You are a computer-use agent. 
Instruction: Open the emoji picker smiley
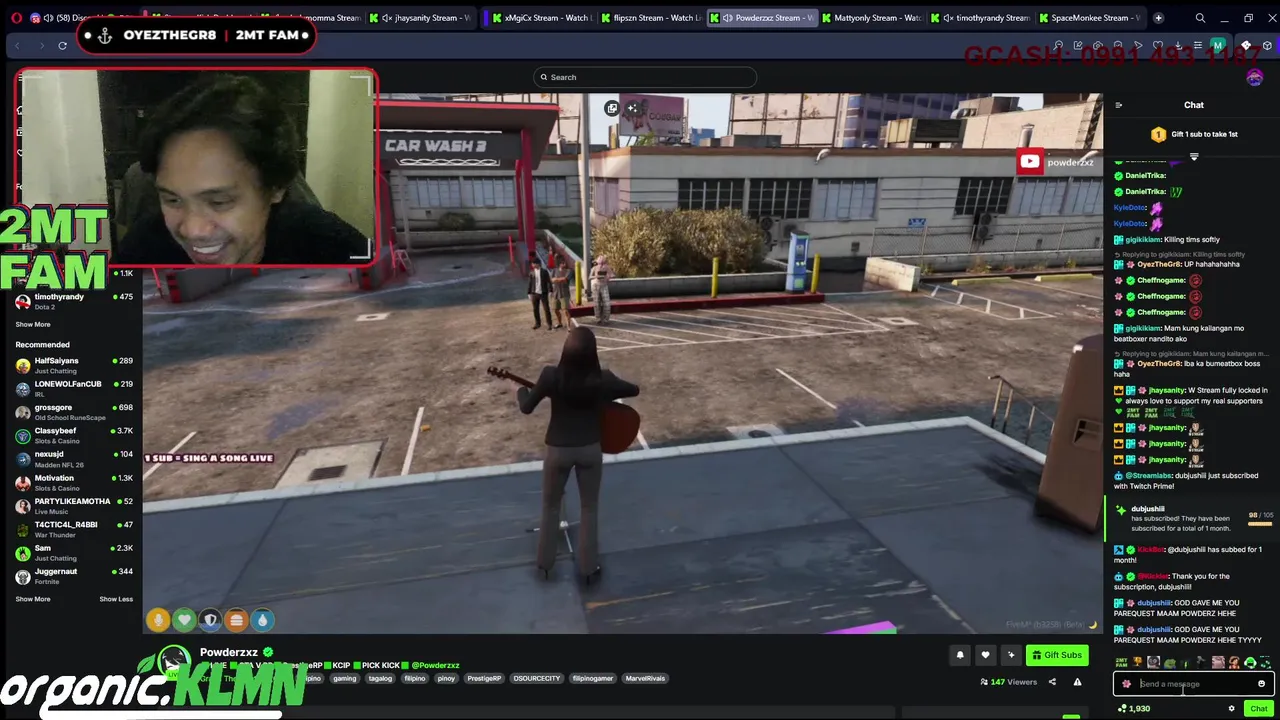pos(1261,684)
